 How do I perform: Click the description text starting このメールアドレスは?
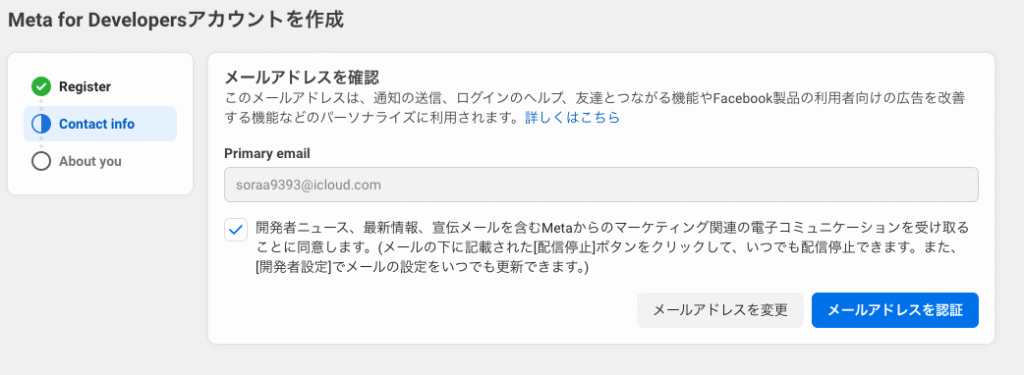tap(595, 108)
